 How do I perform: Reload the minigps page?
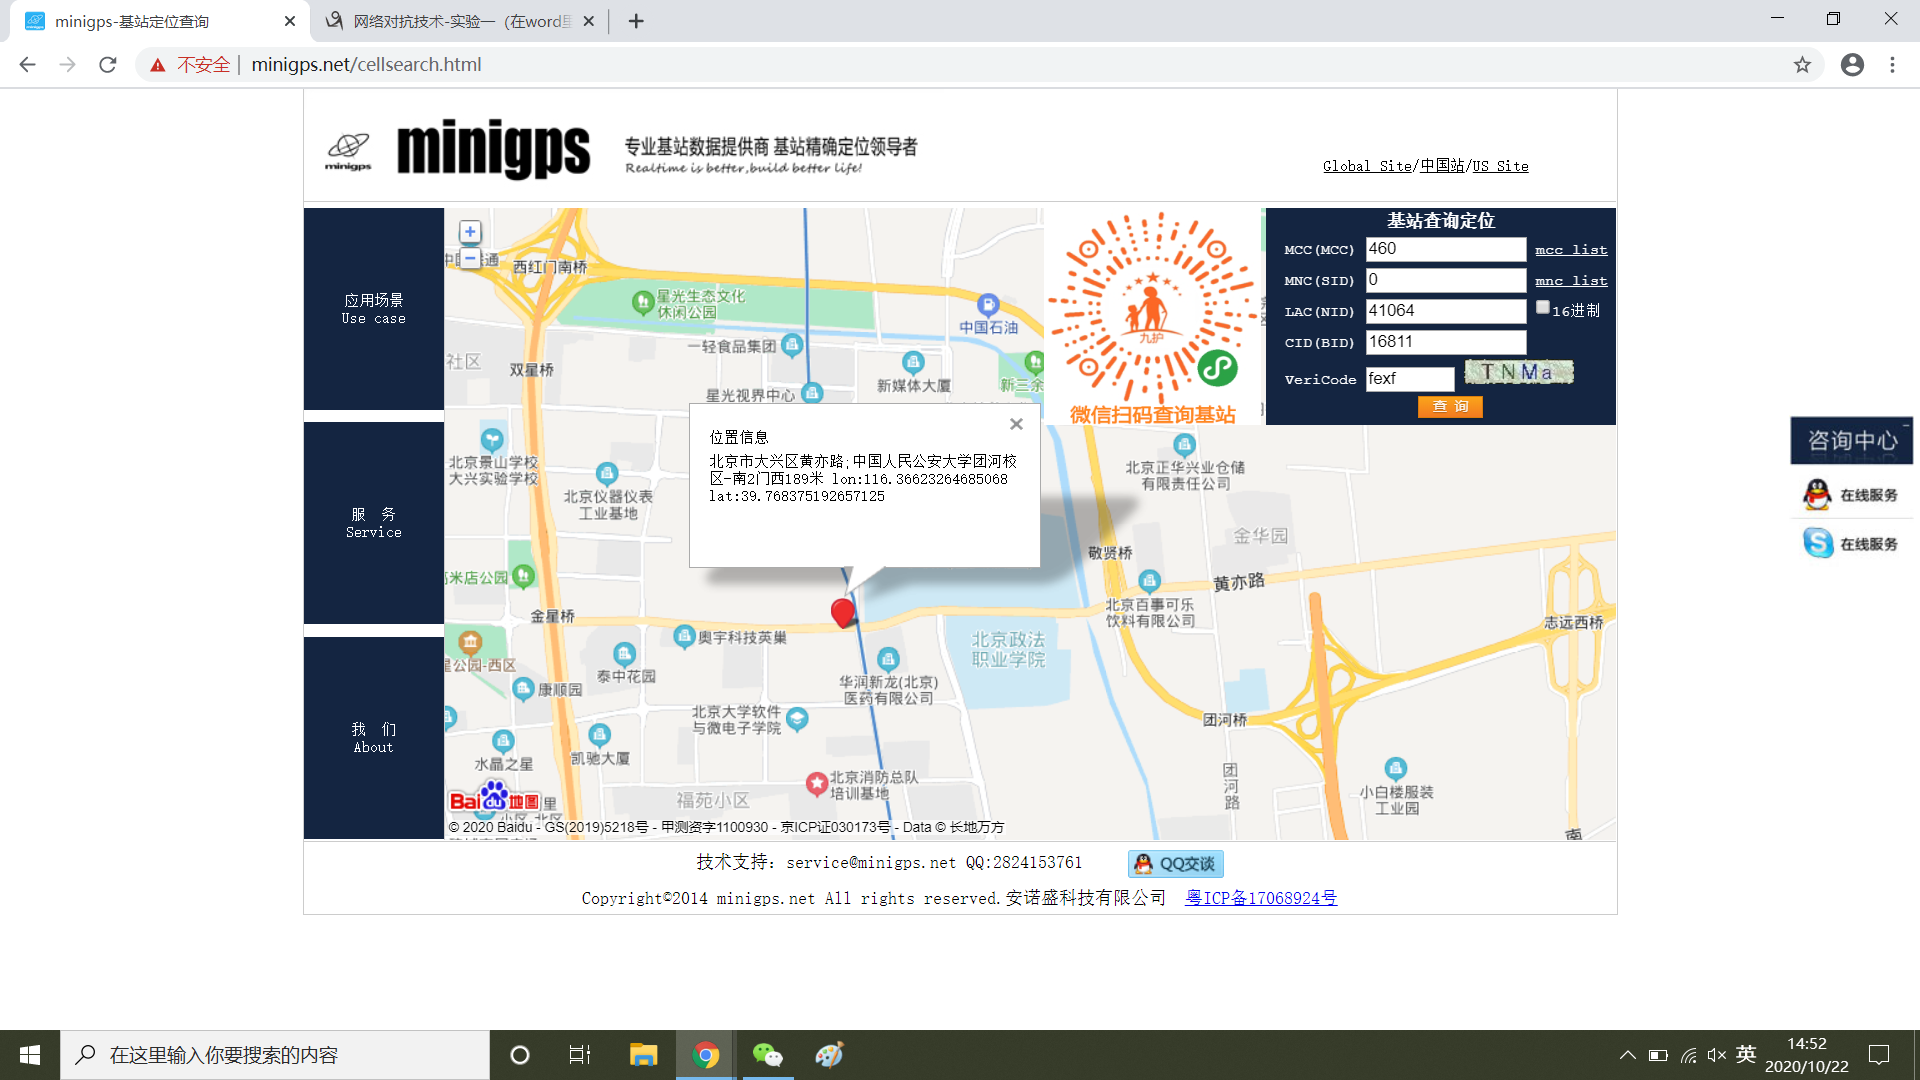108,65
